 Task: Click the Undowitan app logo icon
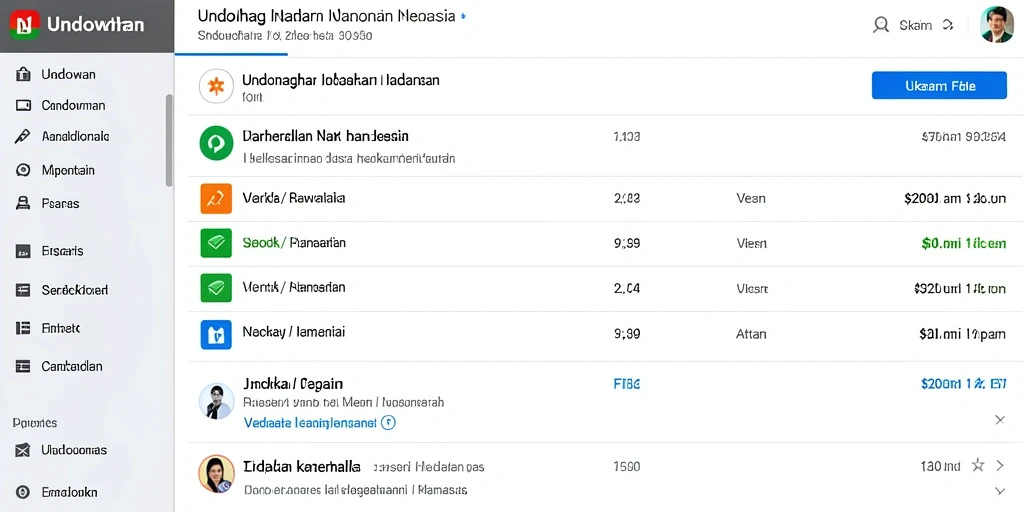25,25
